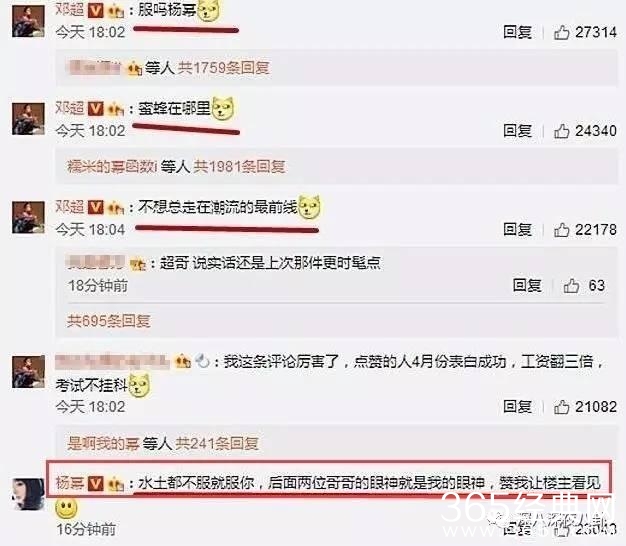Reply to the 超哥 sub-comment
The image size is (626, 546).
click(x=527, y=286)
